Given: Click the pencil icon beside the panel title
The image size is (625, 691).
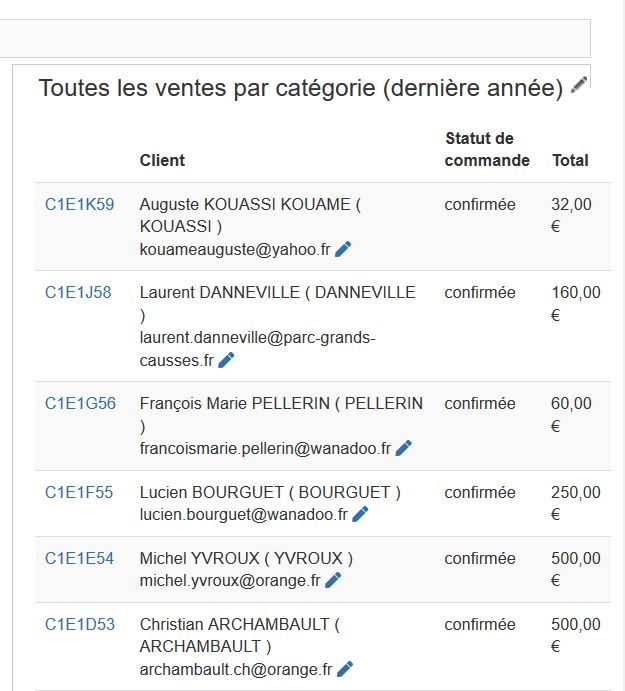Looking at the screenshot, I should [579, 85].
